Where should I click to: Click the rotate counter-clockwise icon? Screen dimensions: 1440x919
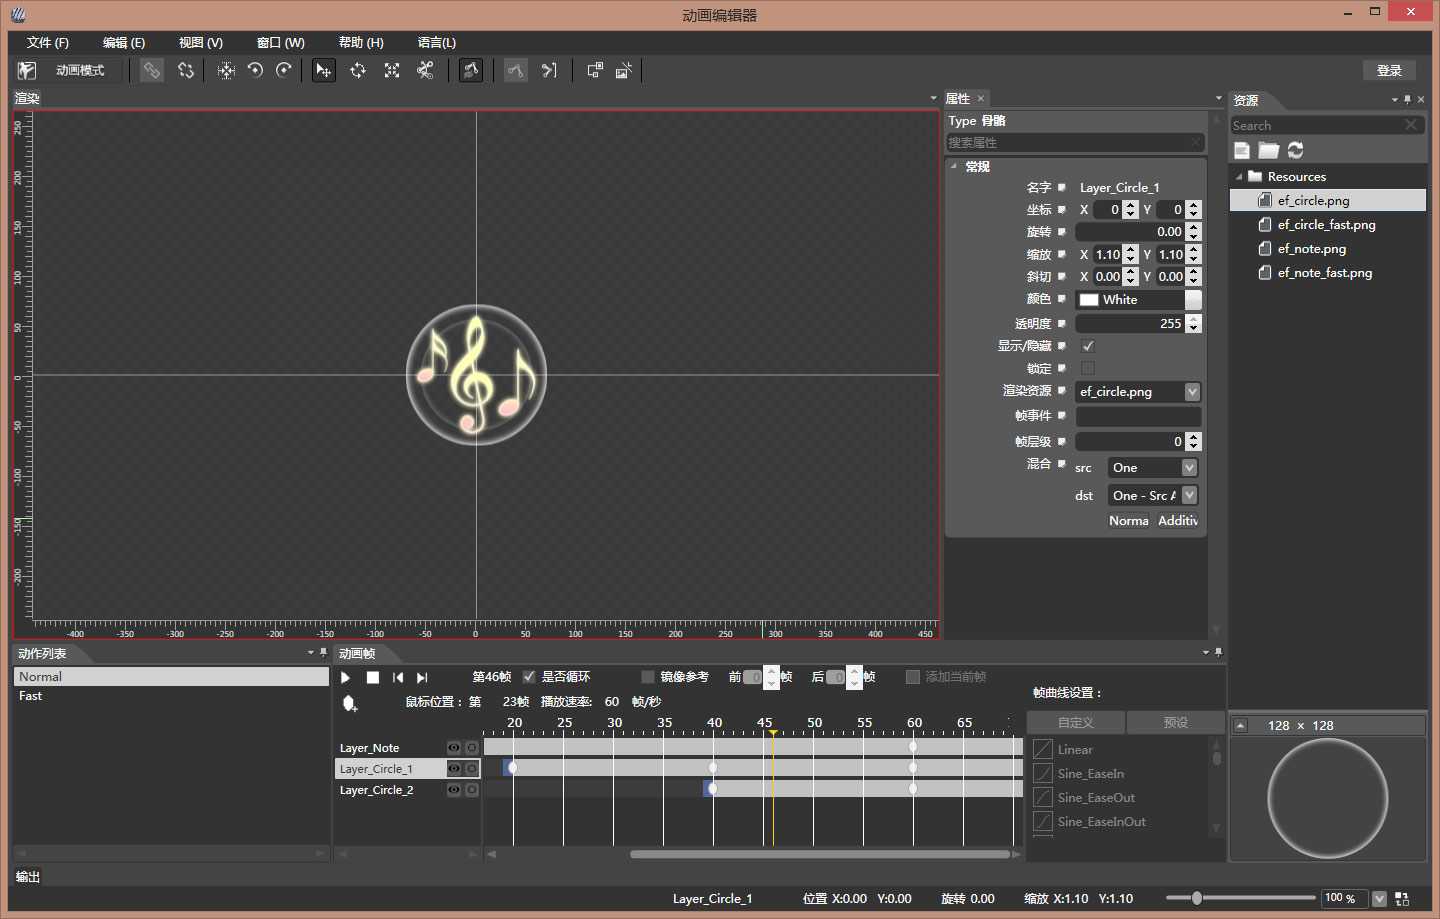255,70
